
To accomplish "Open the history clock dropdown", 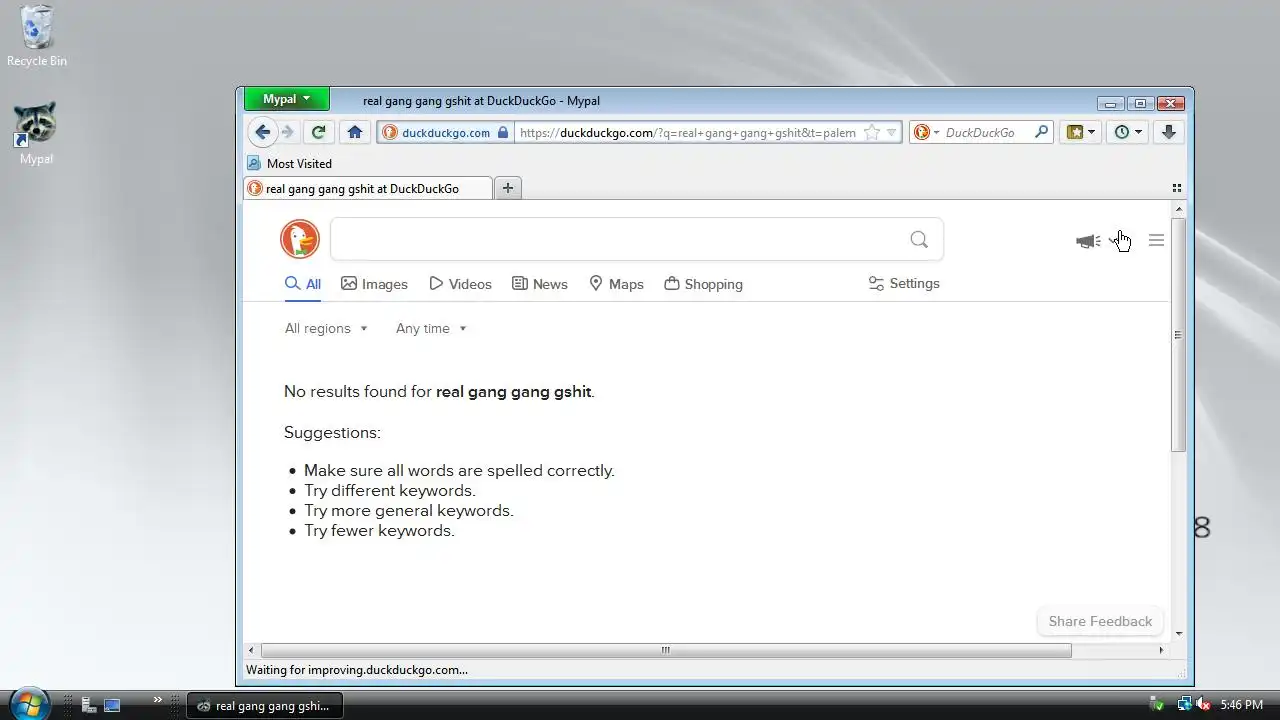I will pos(1128,132).
